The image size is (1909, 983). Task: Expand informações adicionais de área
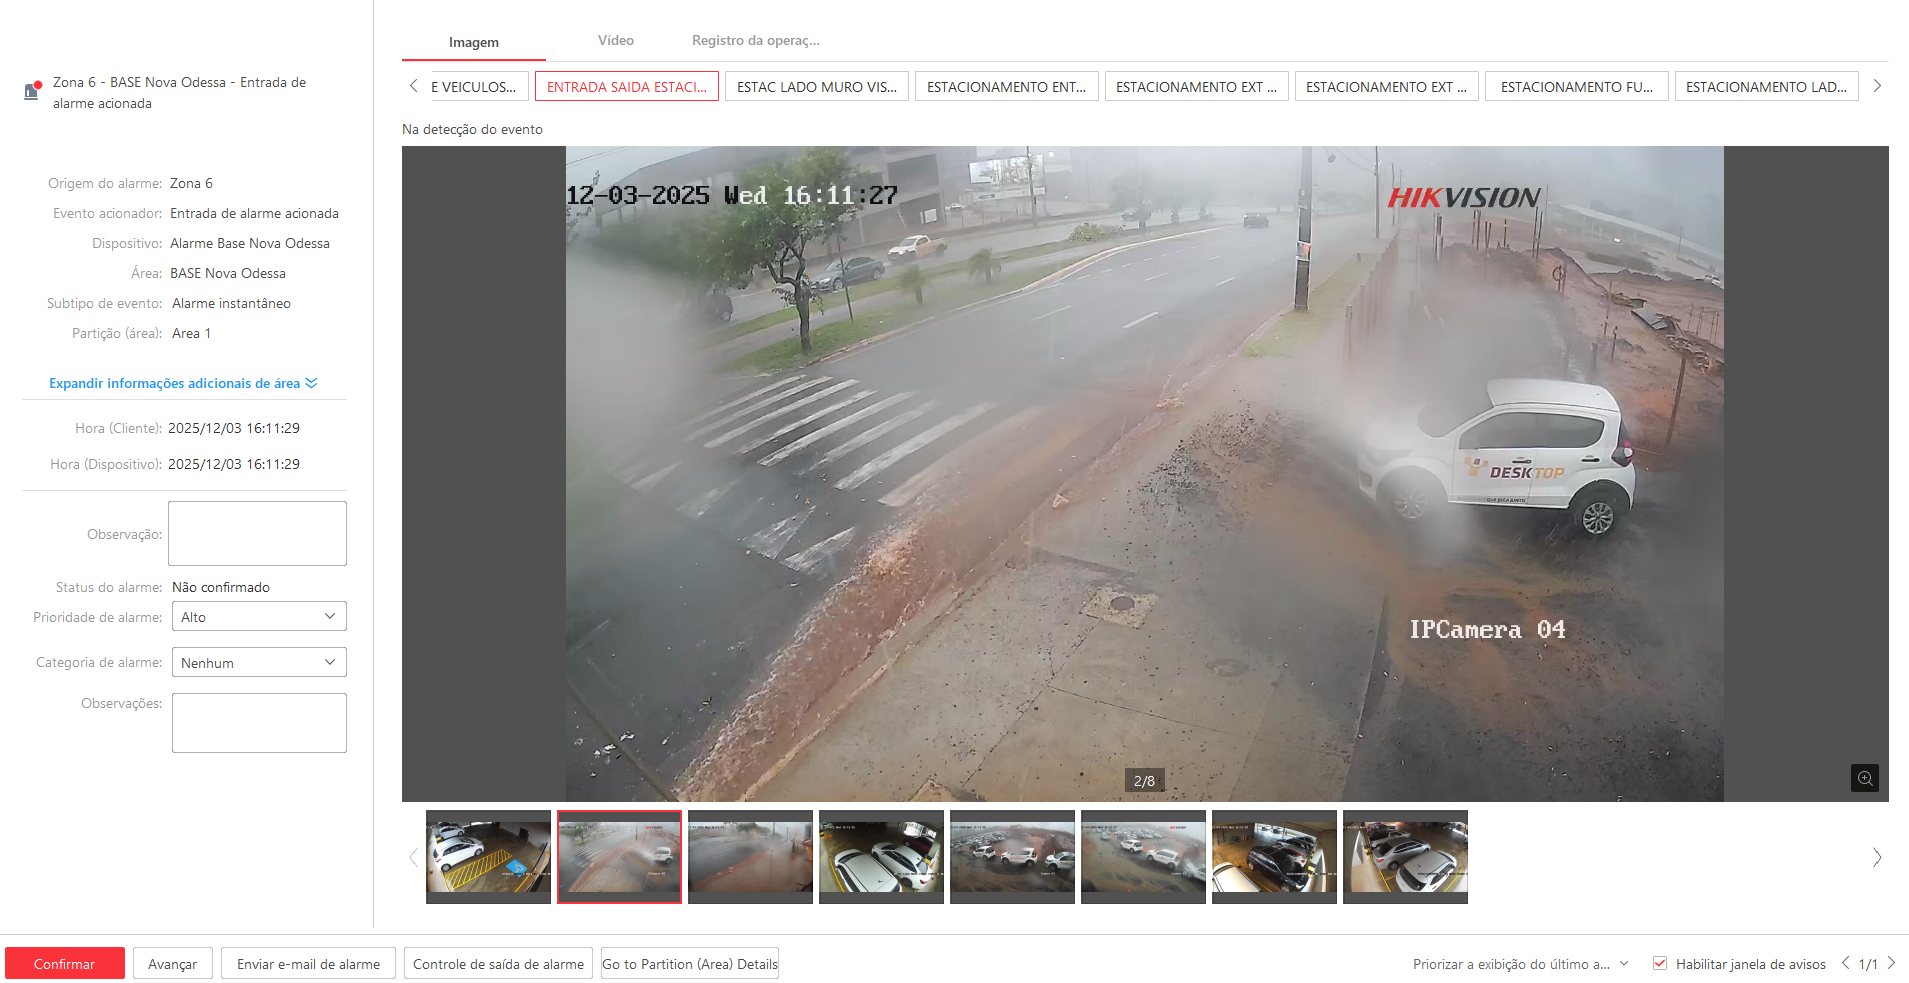[x=182, y=383]
